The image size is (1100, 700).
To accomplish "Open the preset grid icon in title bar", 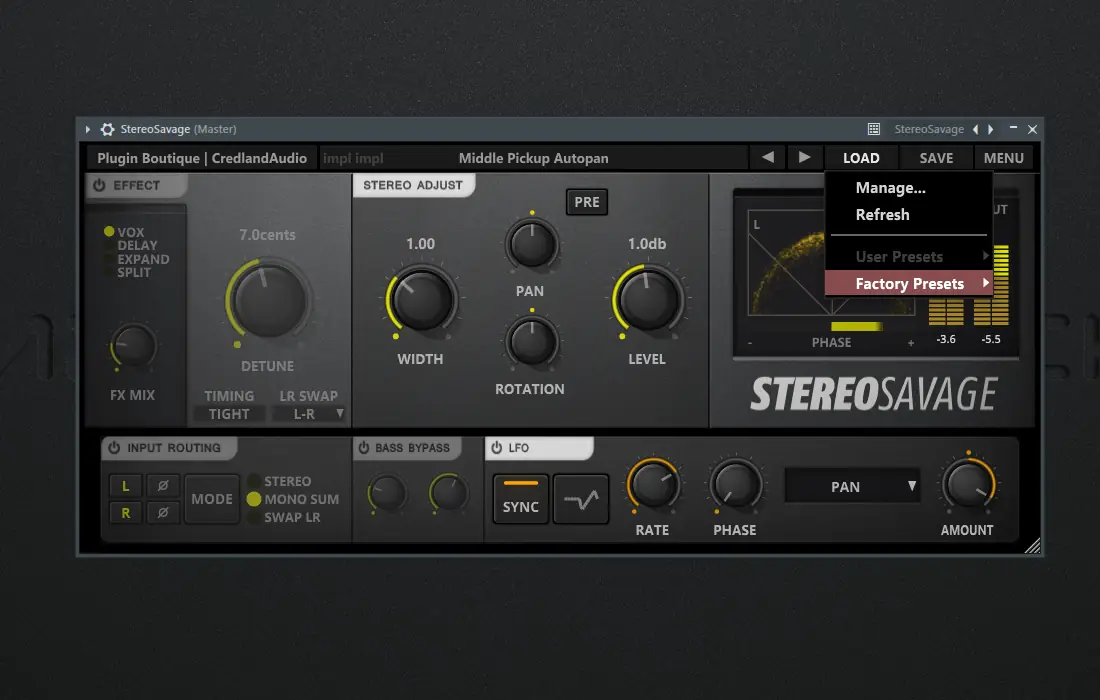I will click(x=873, y=129).
